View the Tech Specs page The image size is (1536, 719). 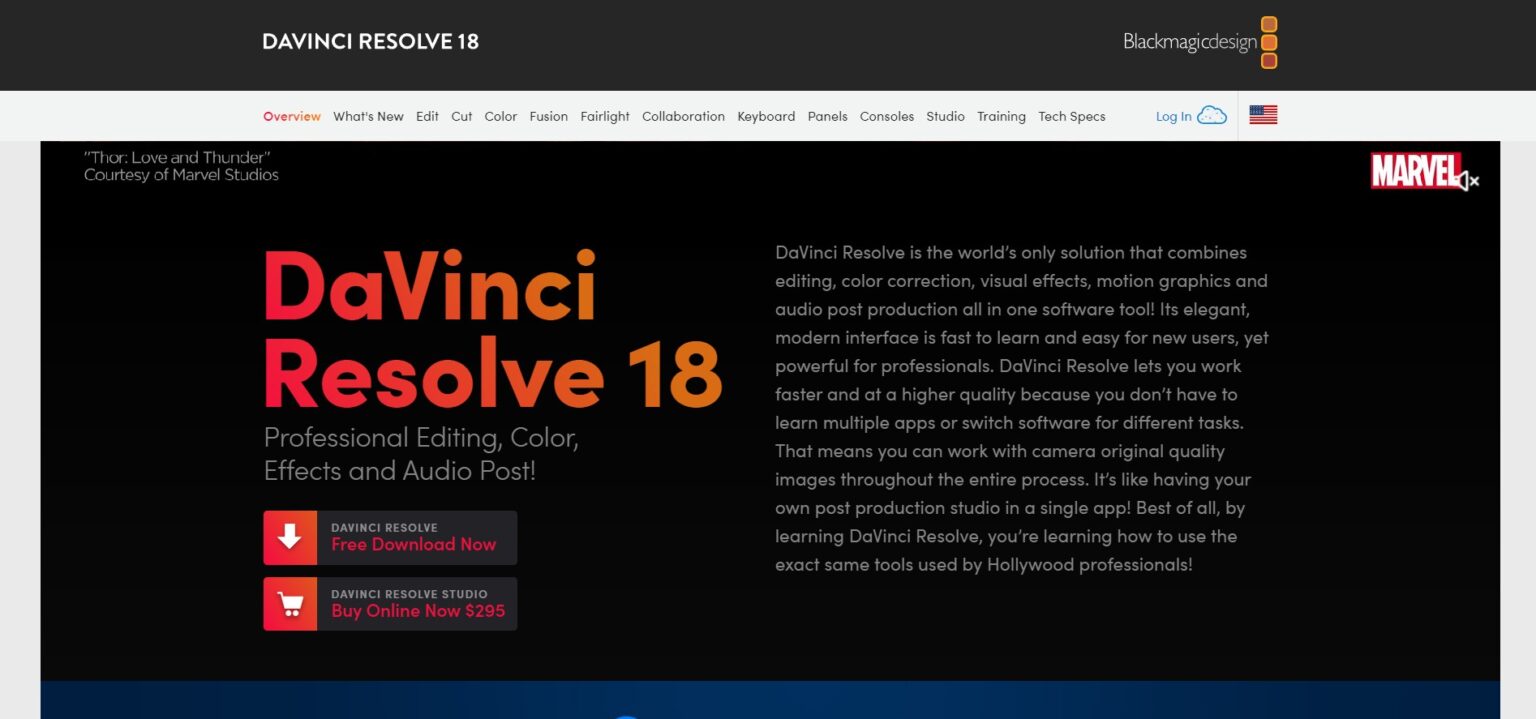click(1071, 116)
